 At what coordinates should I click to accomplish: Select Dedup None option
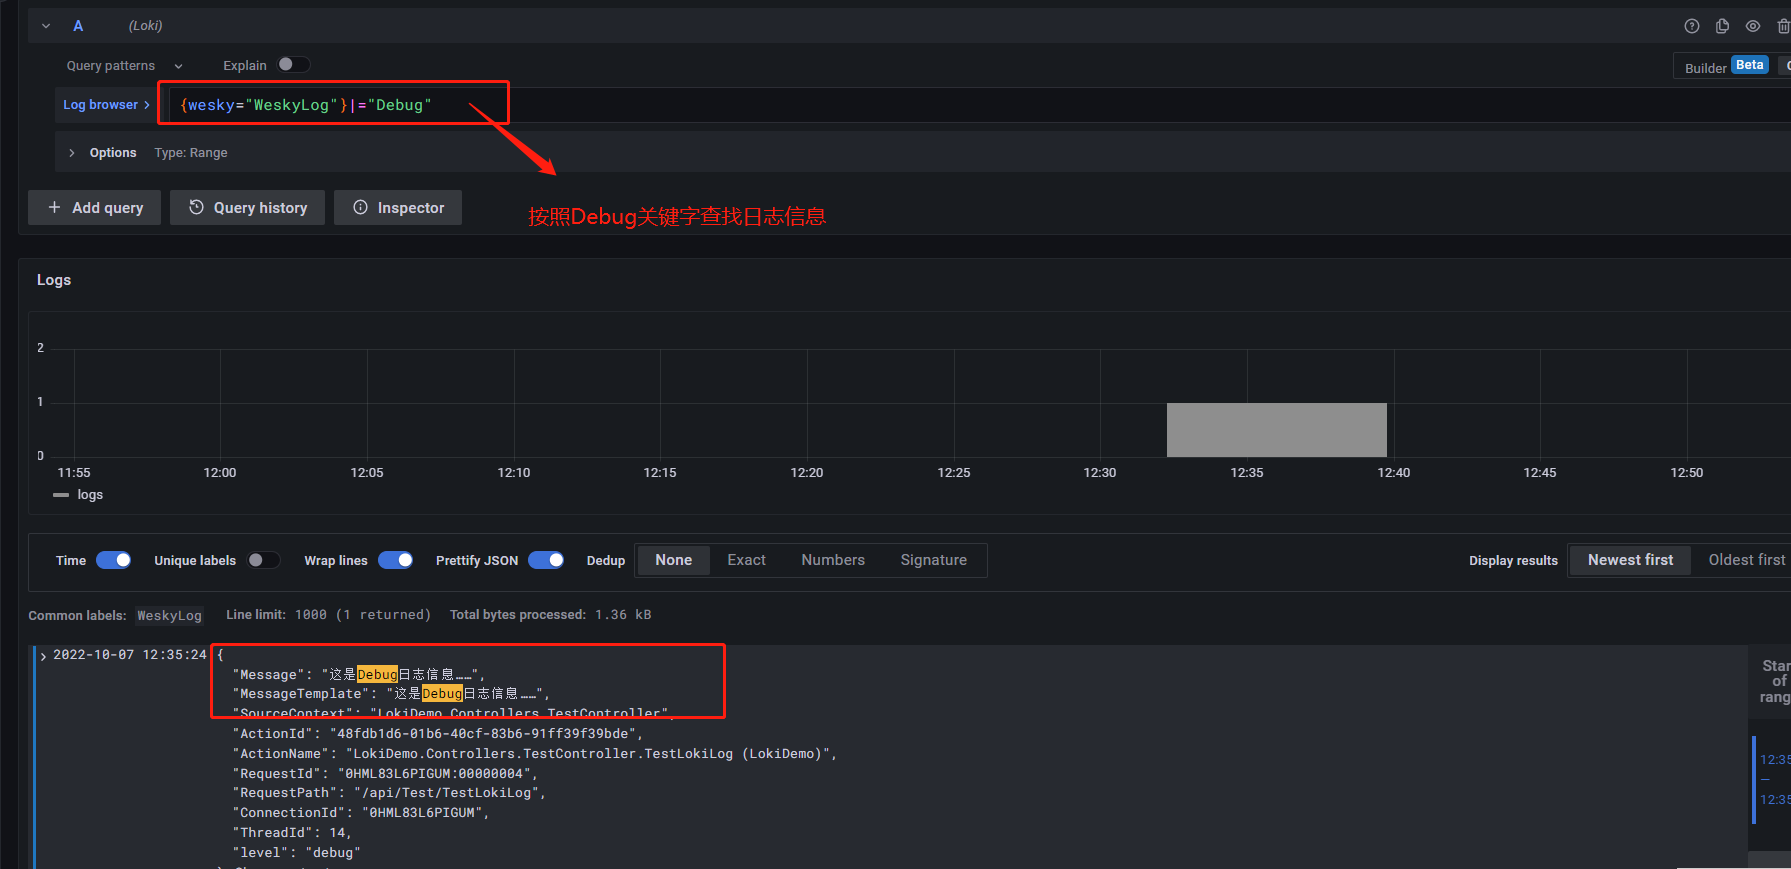(673, 560)
